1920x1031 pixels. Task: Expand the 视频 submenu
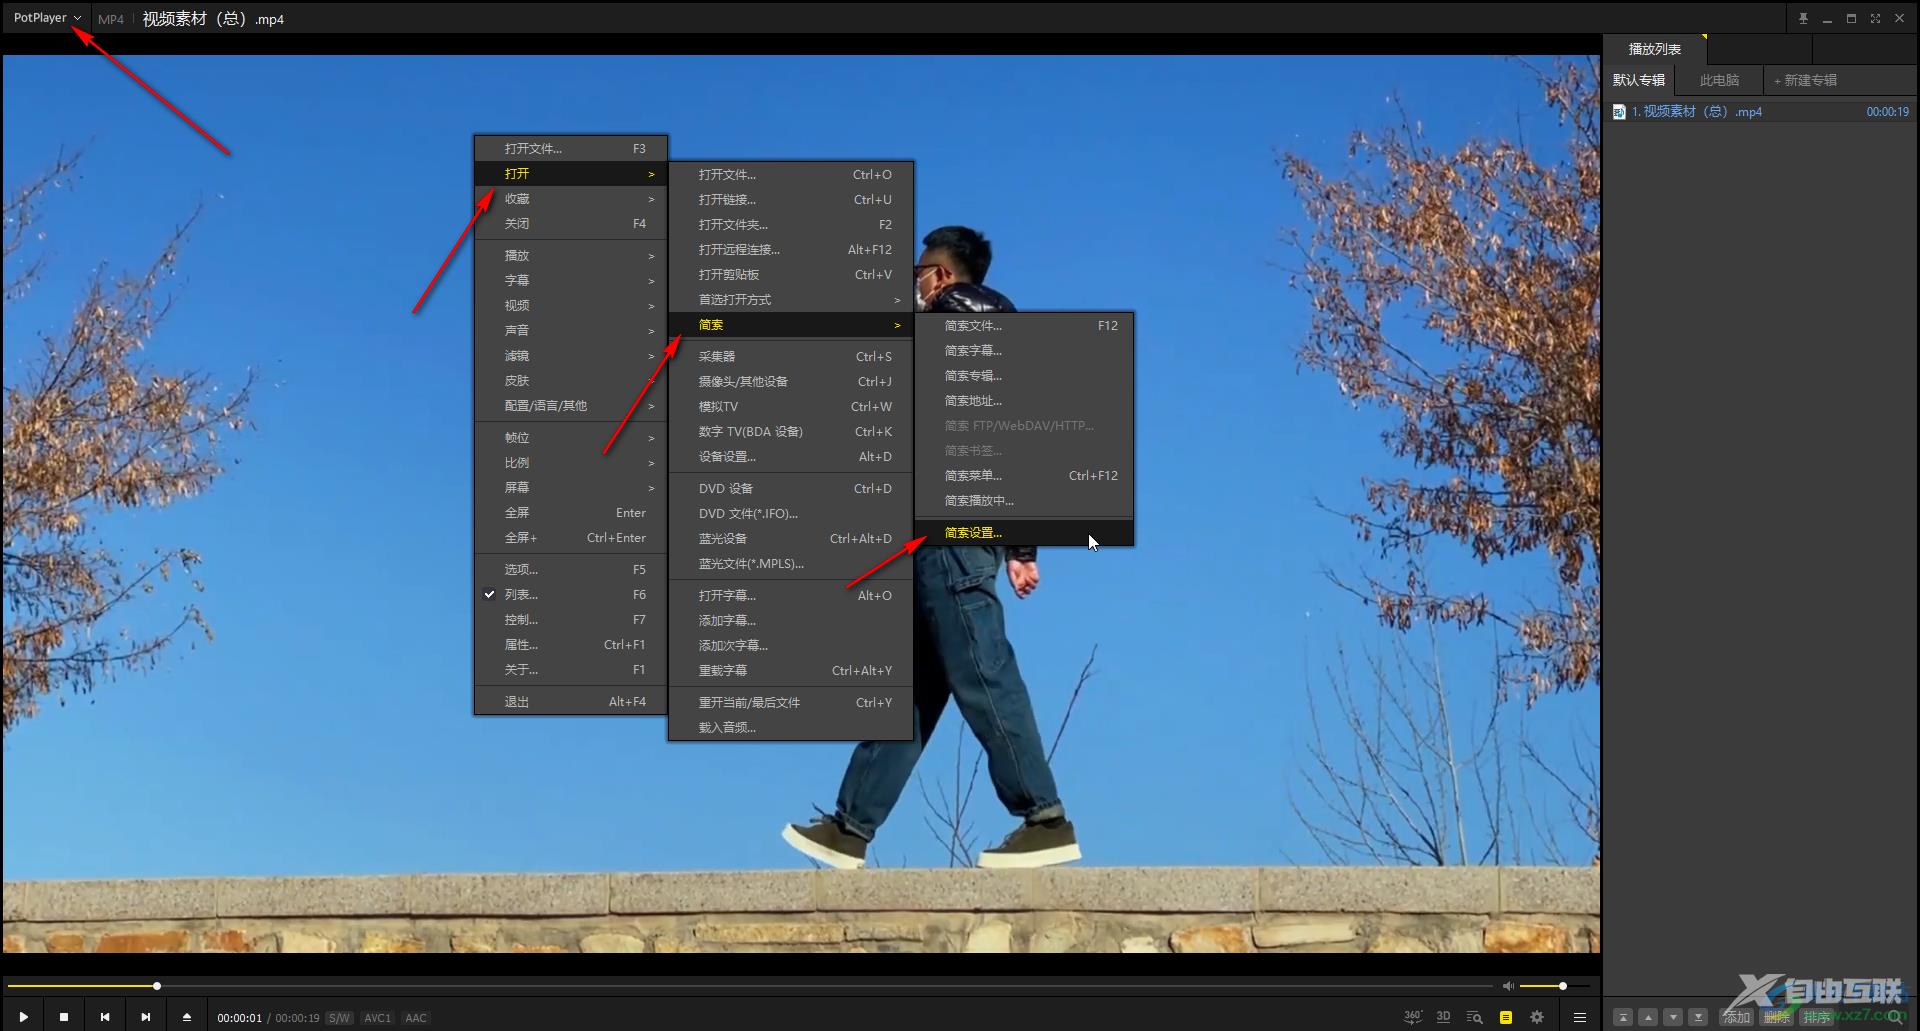coord(571,306)
